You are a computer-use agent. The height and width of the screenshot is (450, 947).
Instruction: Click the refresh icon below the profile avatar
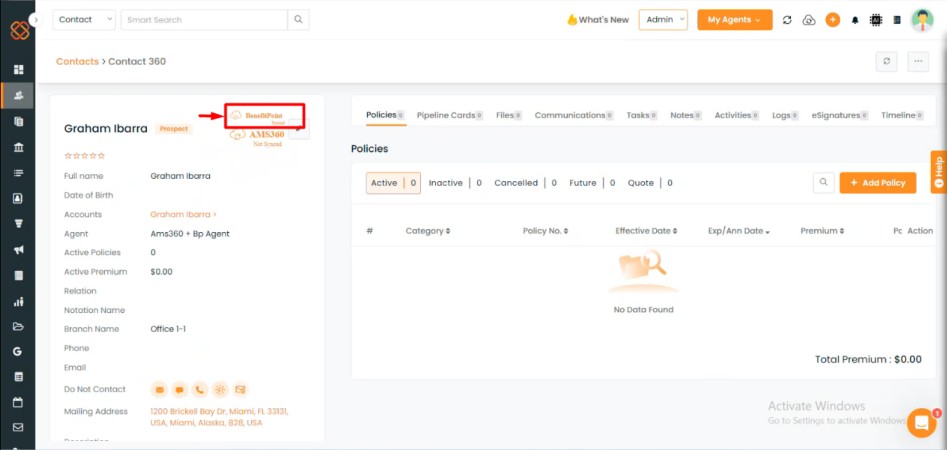[886, 62]
